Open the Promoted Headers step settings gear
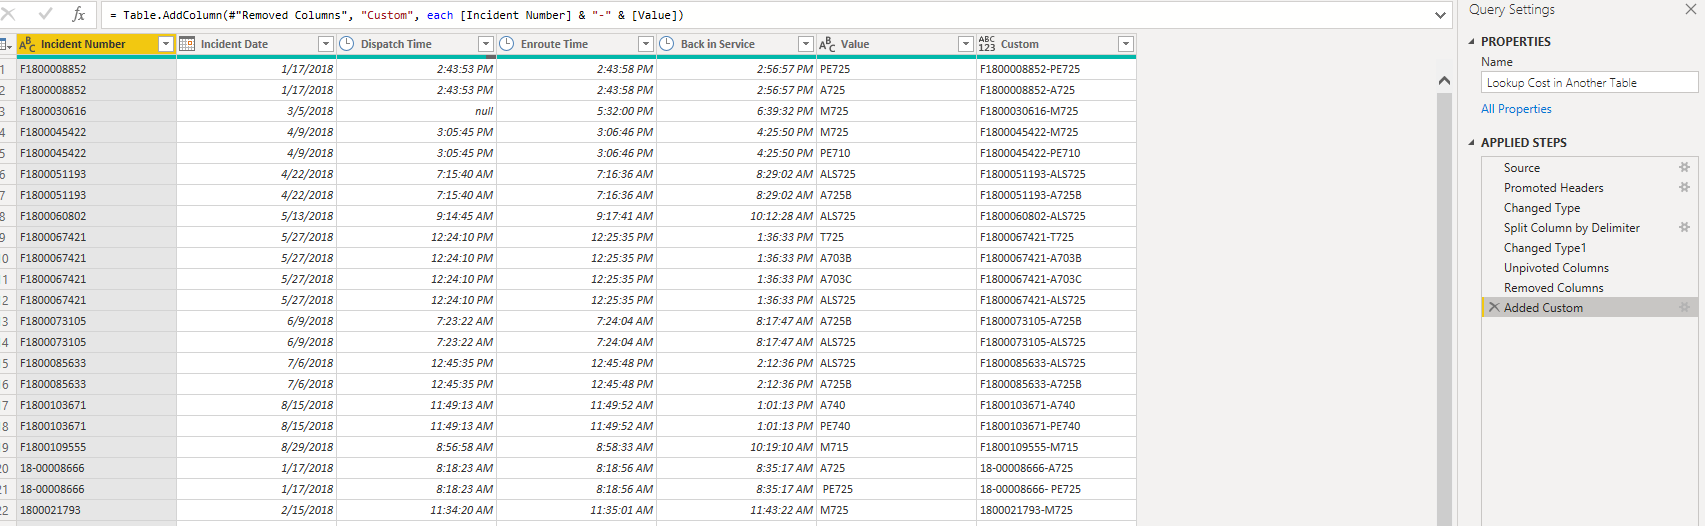Image resolution: width=1705 pixels, height=526 pixels. (1684, 188)
